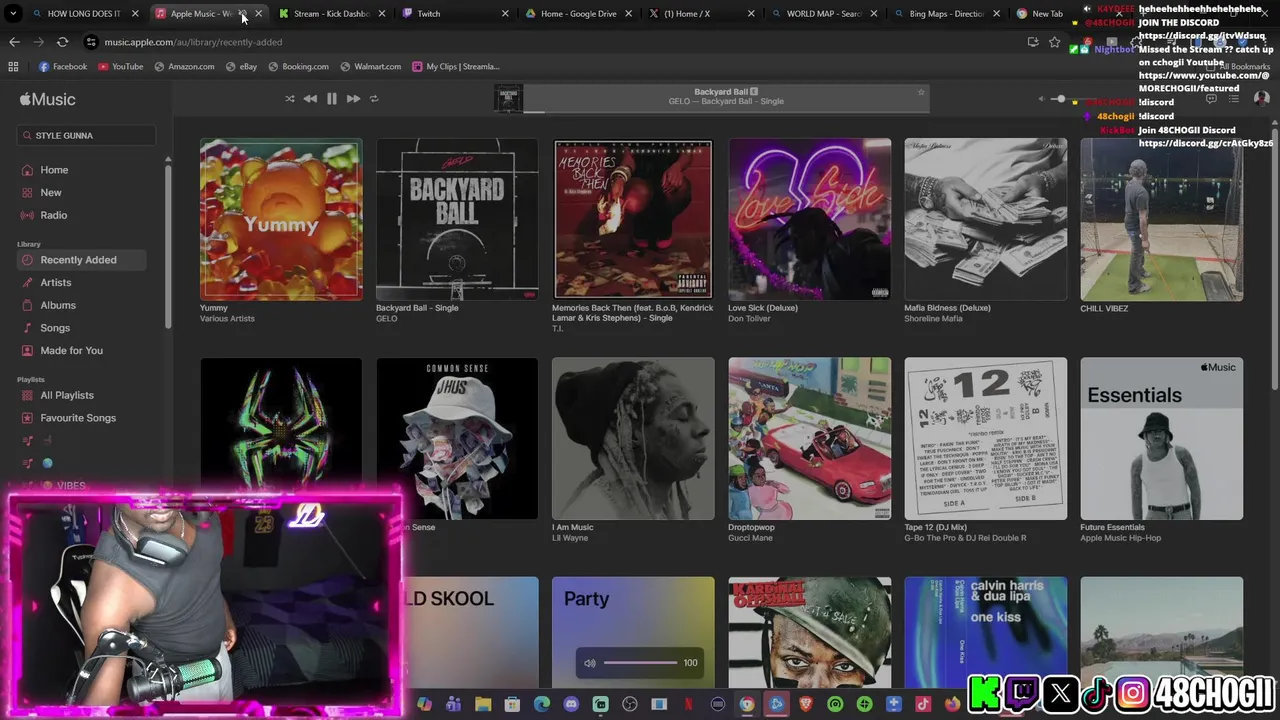This screenshot has height=720, width=1280.
Task: Open the Backyard Ball single cover
Action: (x=457, y=219)
